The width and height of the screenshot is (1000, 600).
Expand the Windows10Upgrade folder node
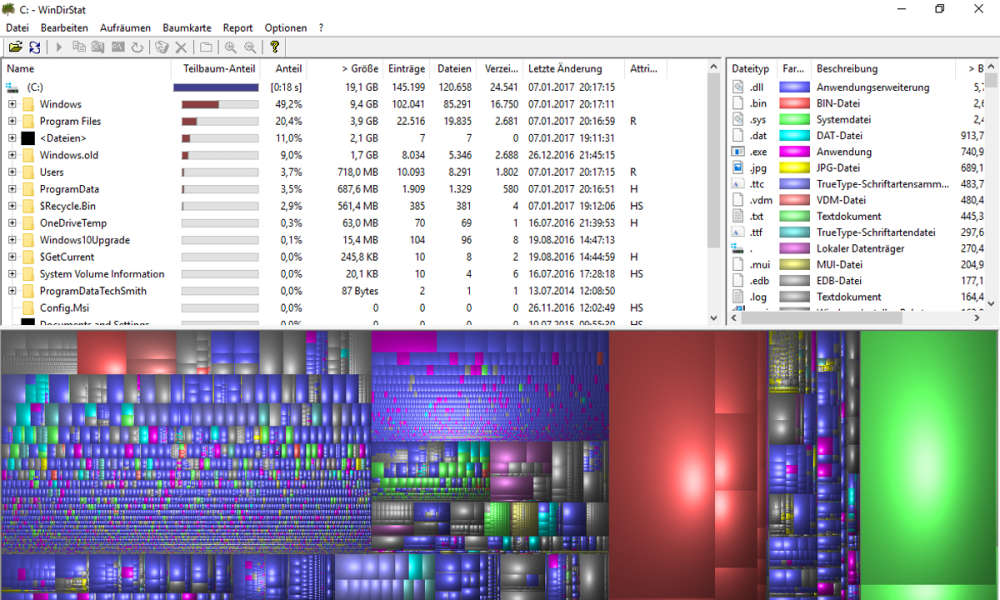[x=11, y=240]
